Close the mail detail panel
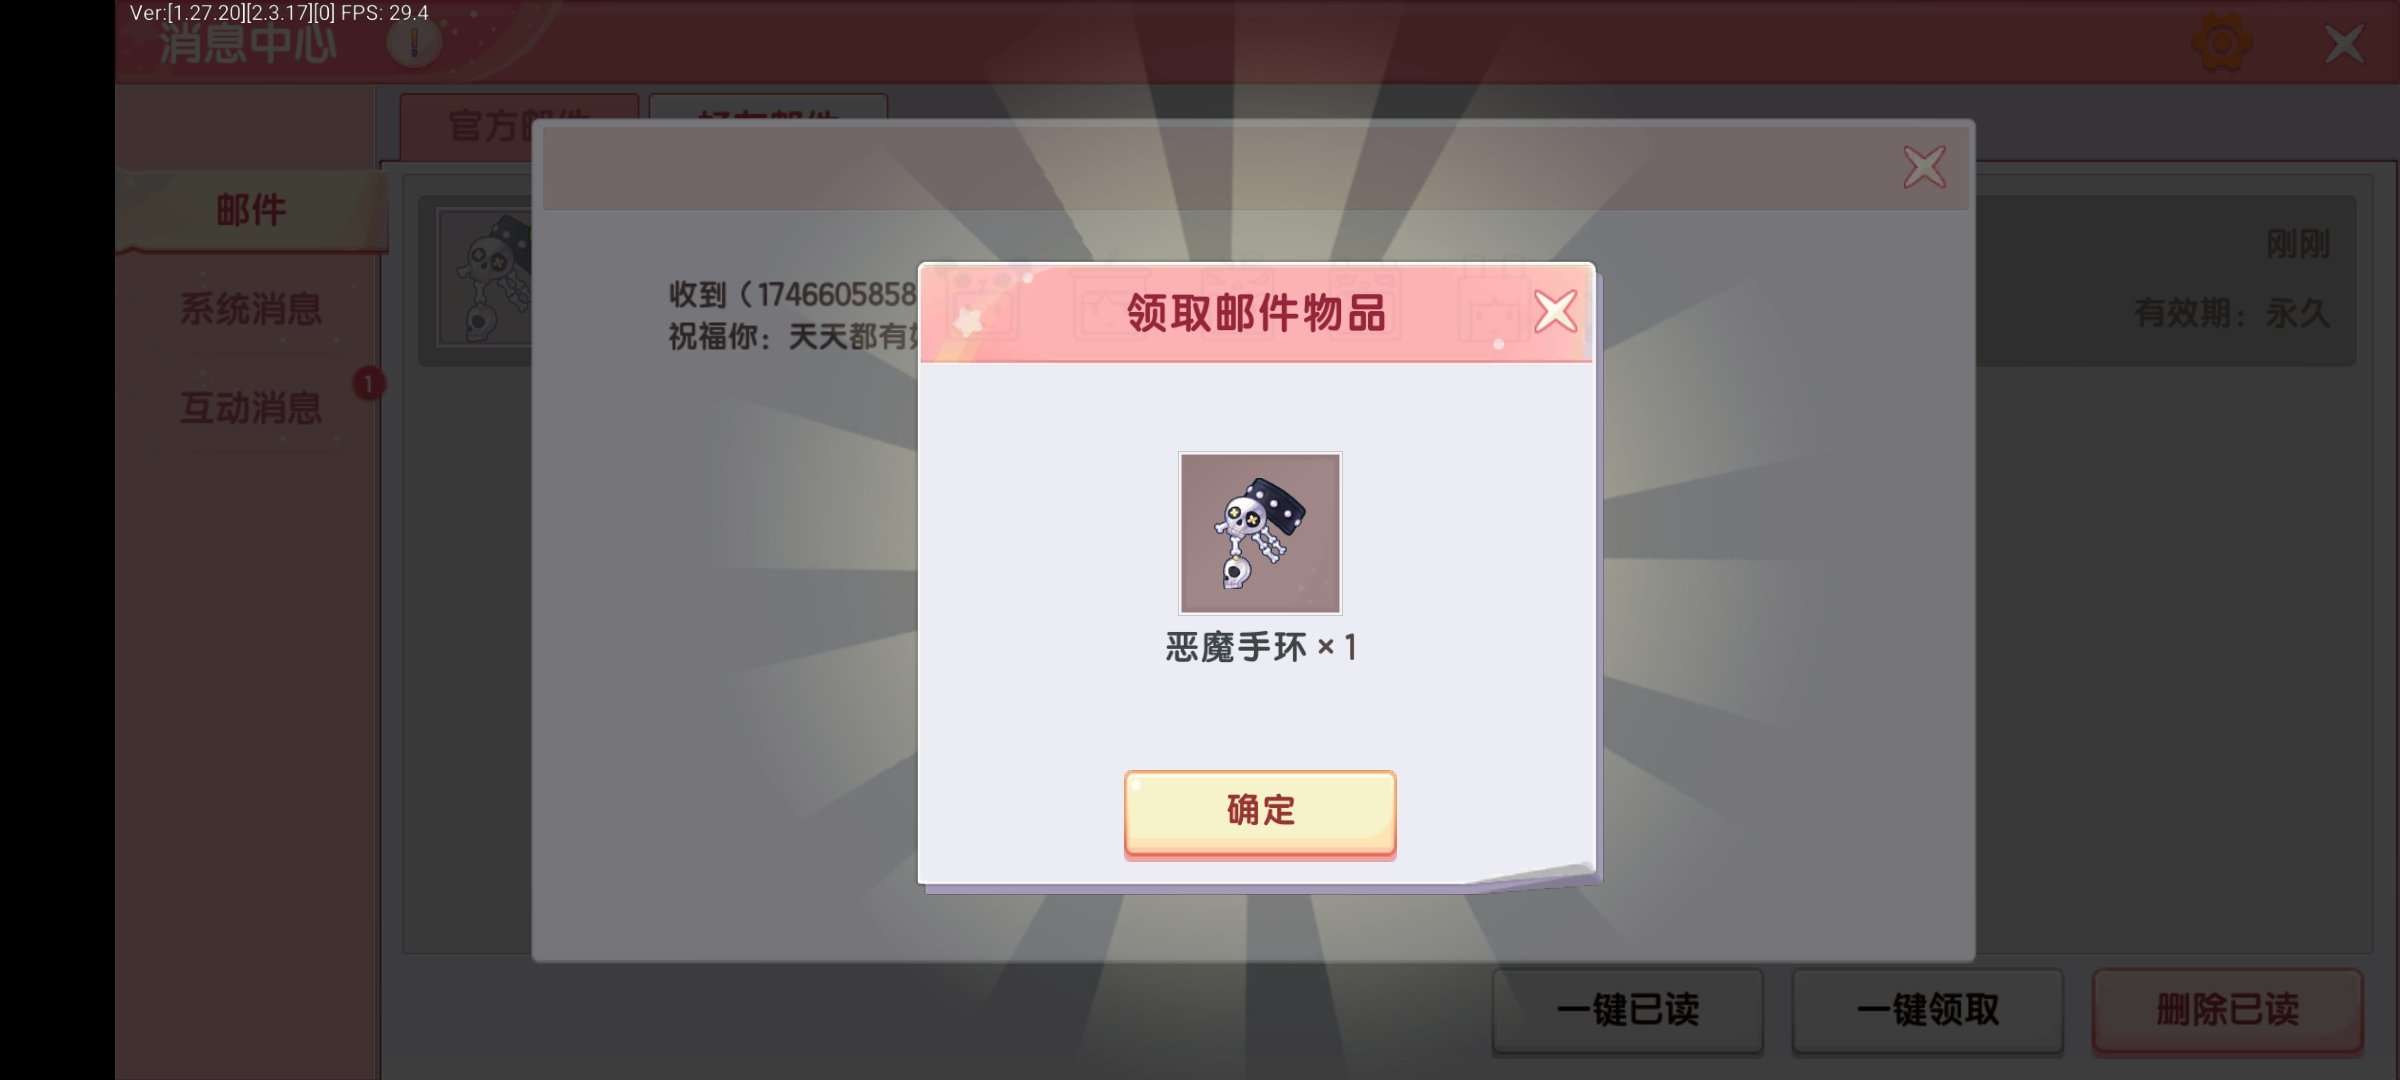This screenshot has width=2400, height=1080. tap(1924, 167)
